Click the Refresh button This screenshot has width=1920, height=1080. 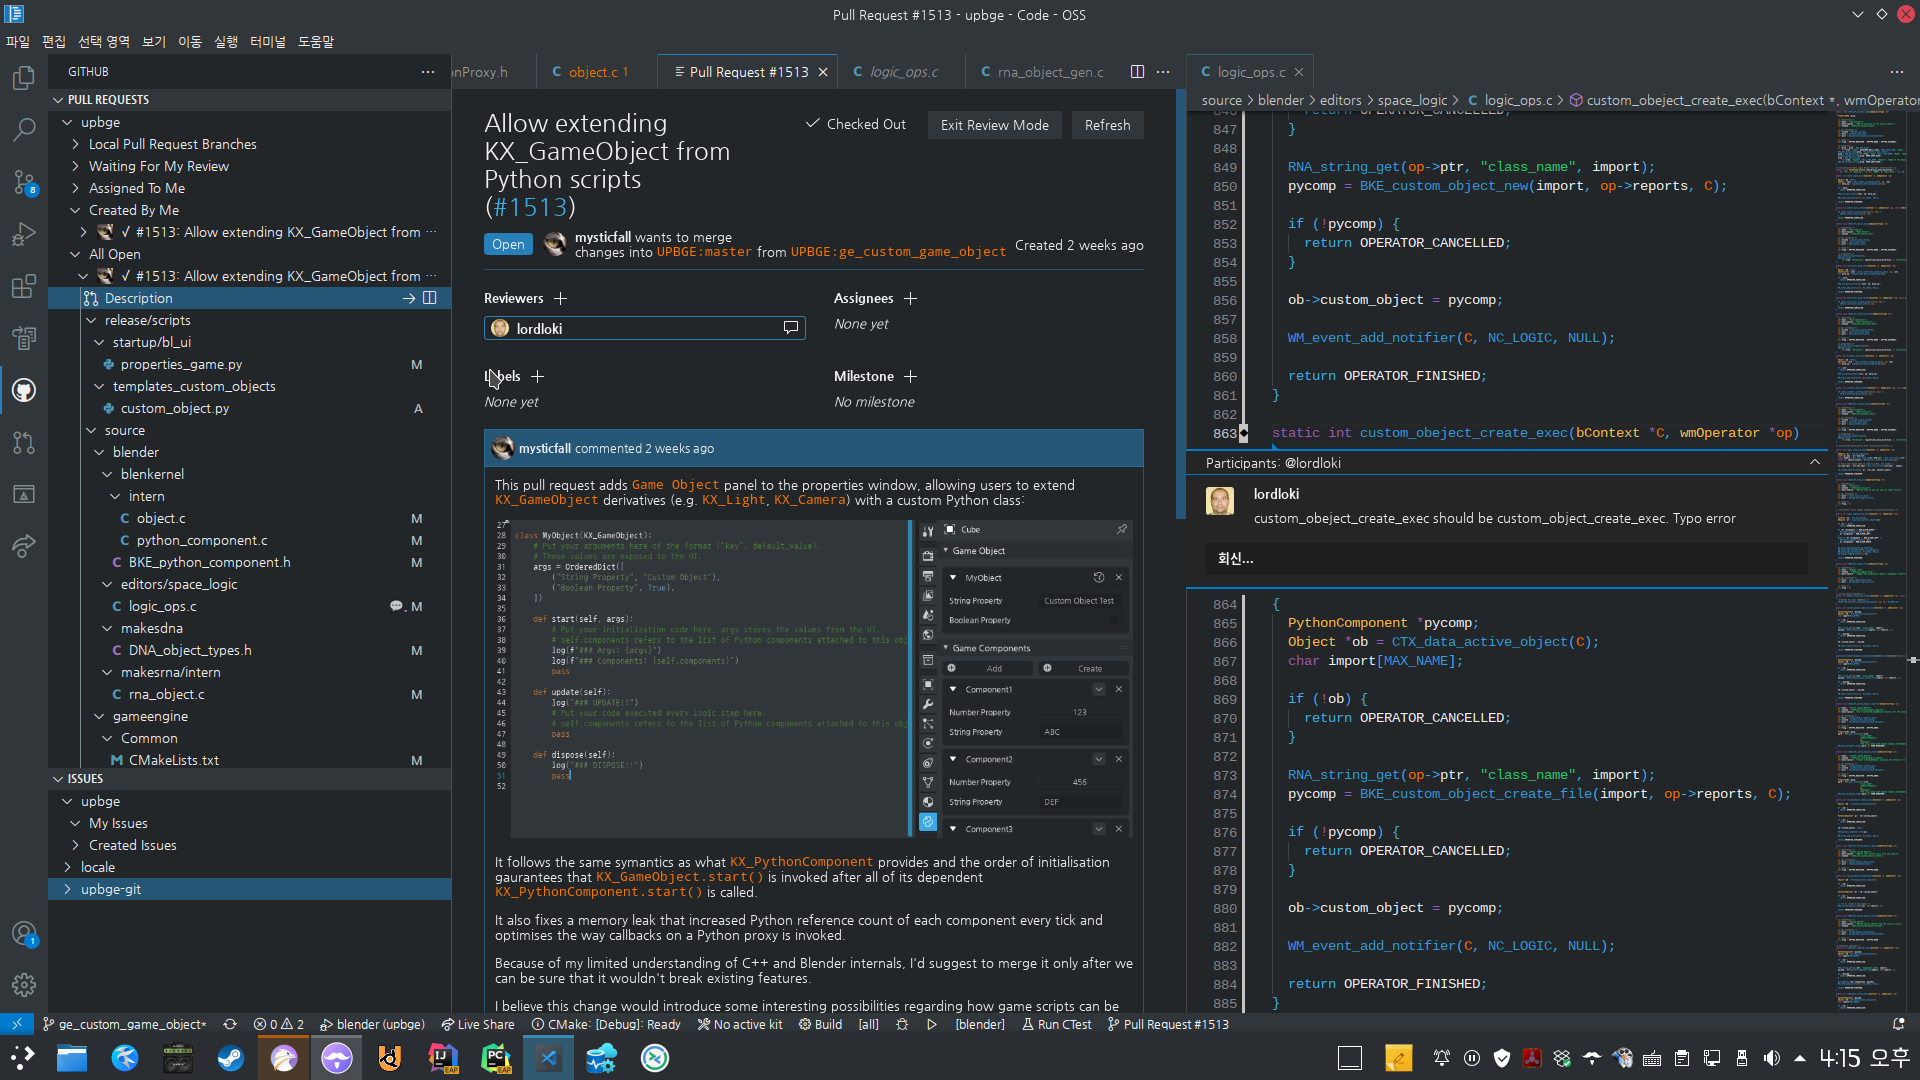1107,125
